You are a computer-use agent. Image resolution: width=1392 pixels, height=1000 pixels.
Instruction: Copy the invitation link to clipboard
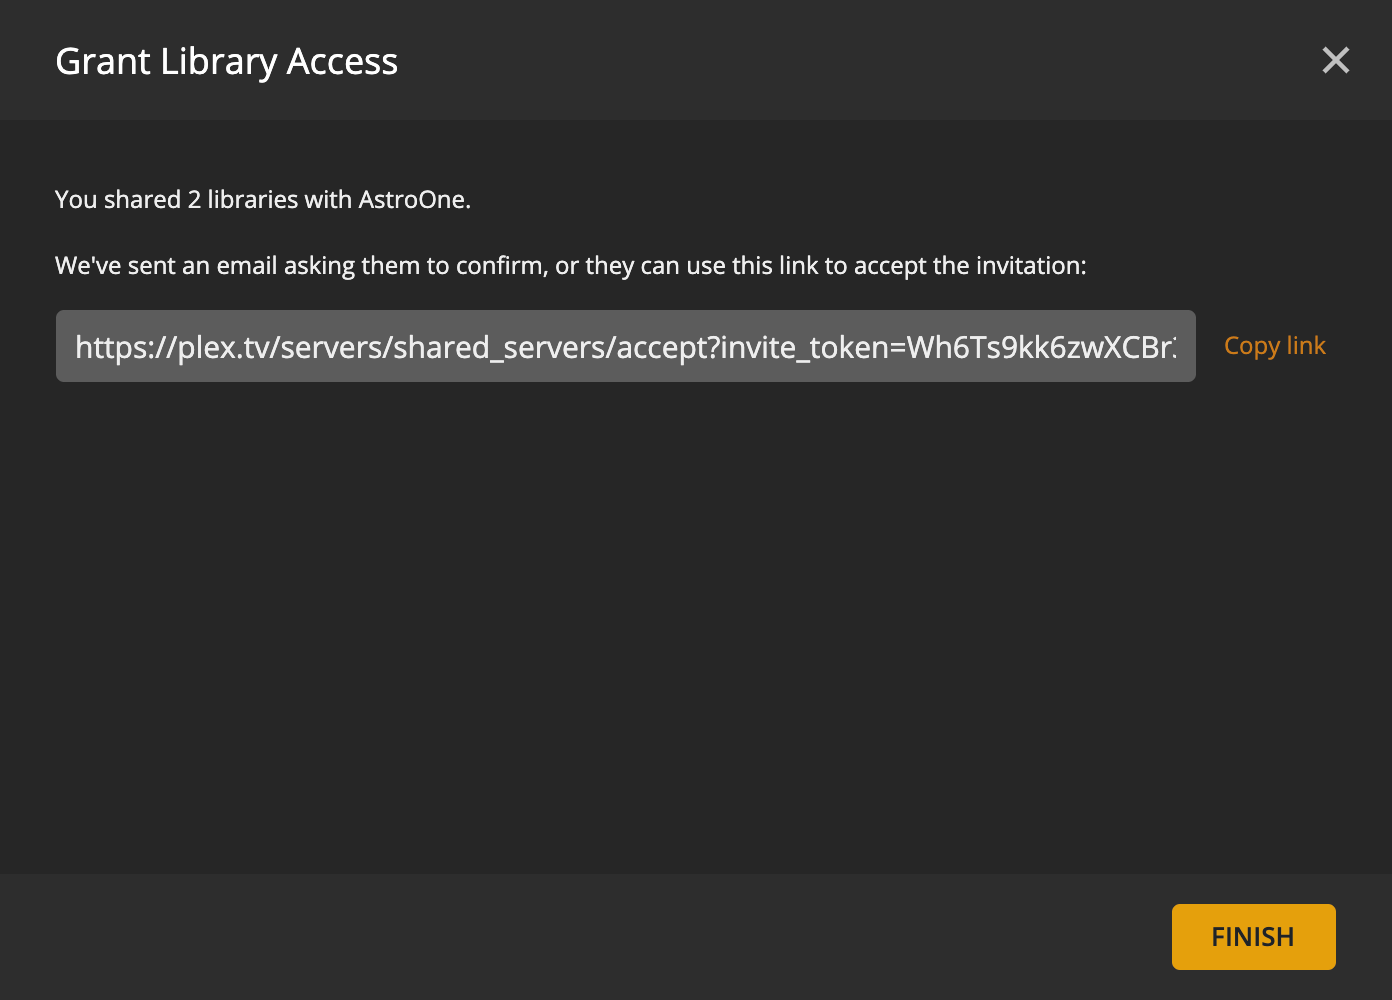[x=1274, y=345]
